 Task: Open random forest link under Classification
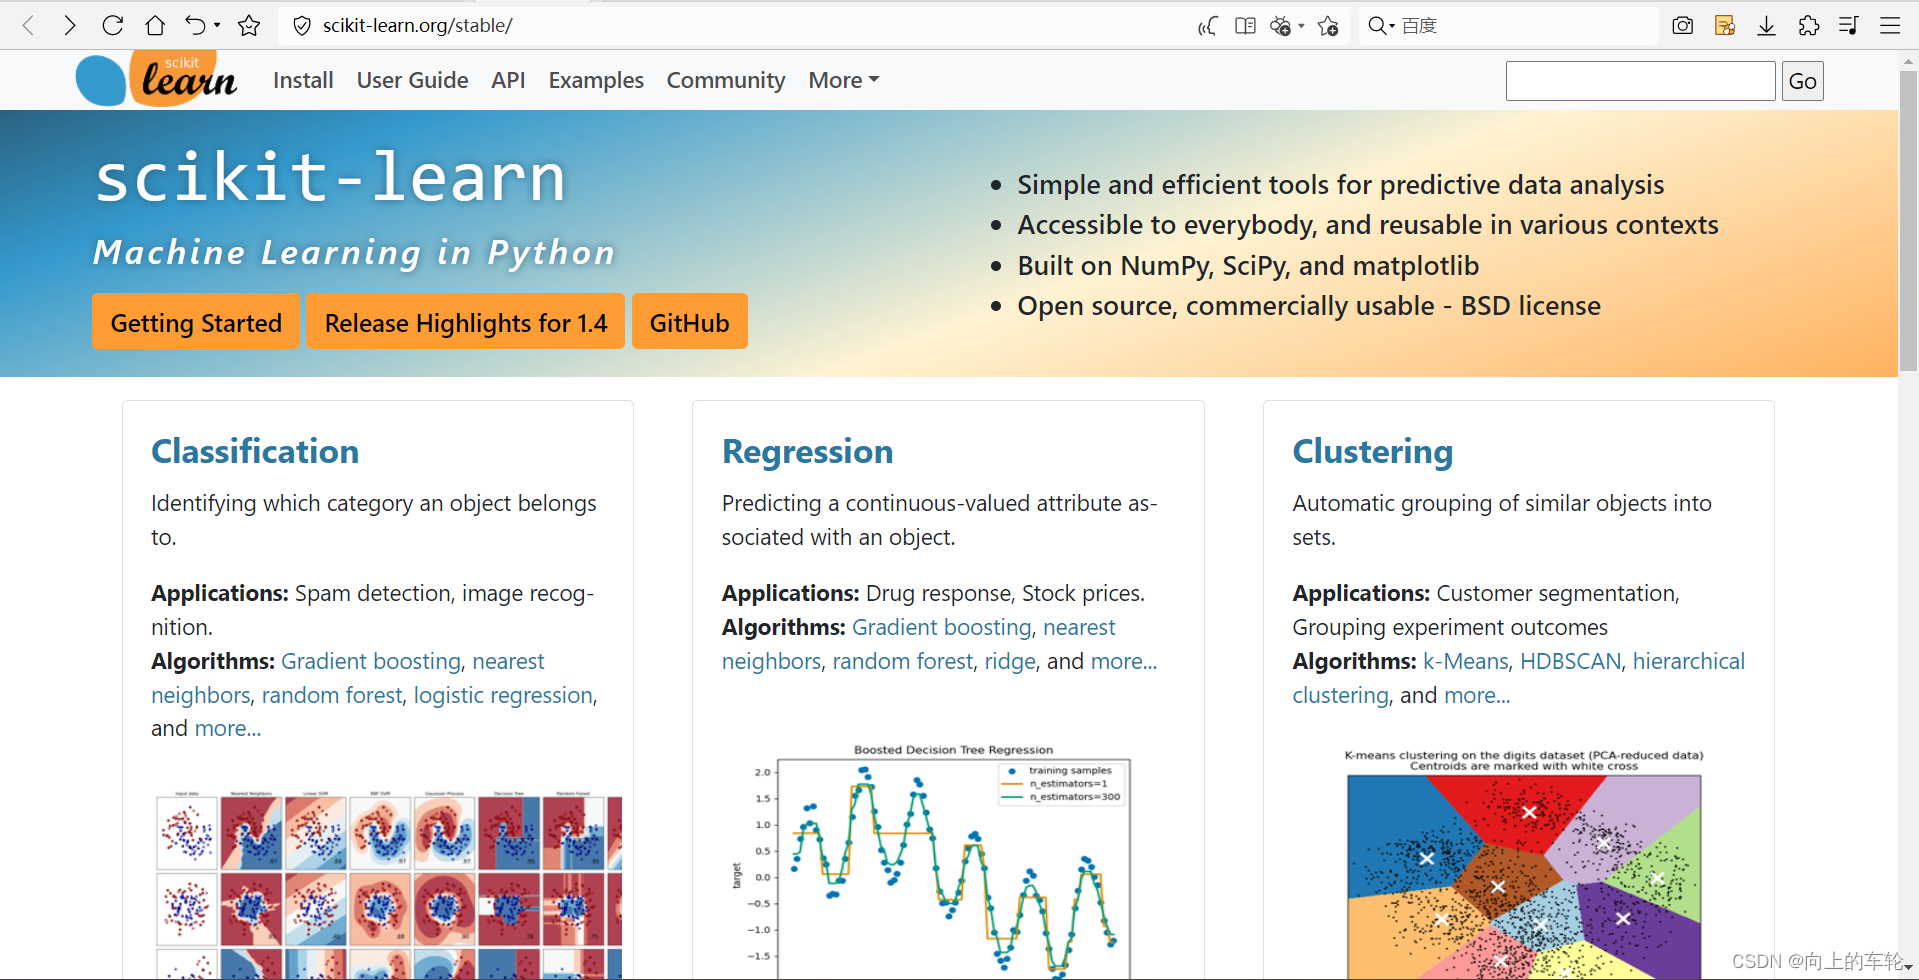(x=332, y=695)
